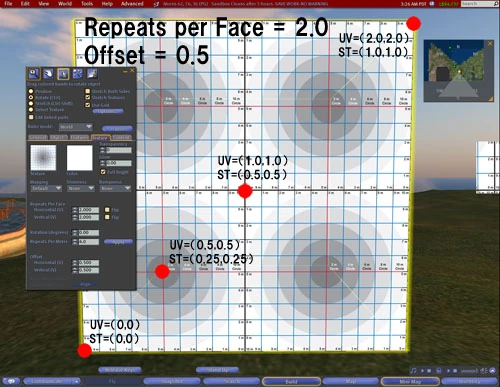Click the grid Options button

coord(108,111)
